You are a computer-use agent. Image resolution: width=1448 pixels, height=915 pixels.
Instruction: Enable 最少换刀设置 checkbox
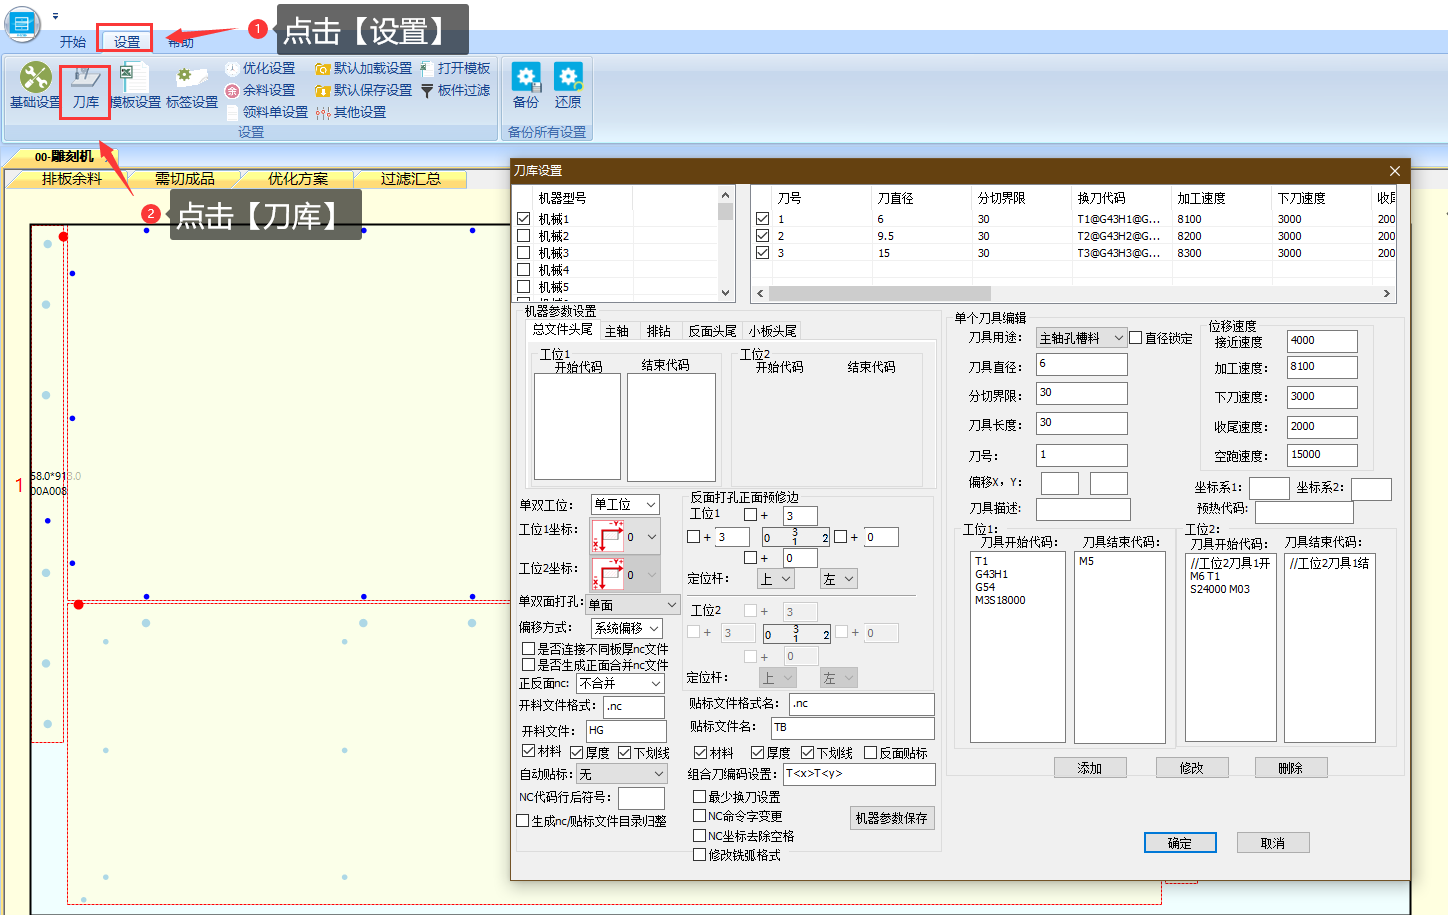[x=700, y=797]
